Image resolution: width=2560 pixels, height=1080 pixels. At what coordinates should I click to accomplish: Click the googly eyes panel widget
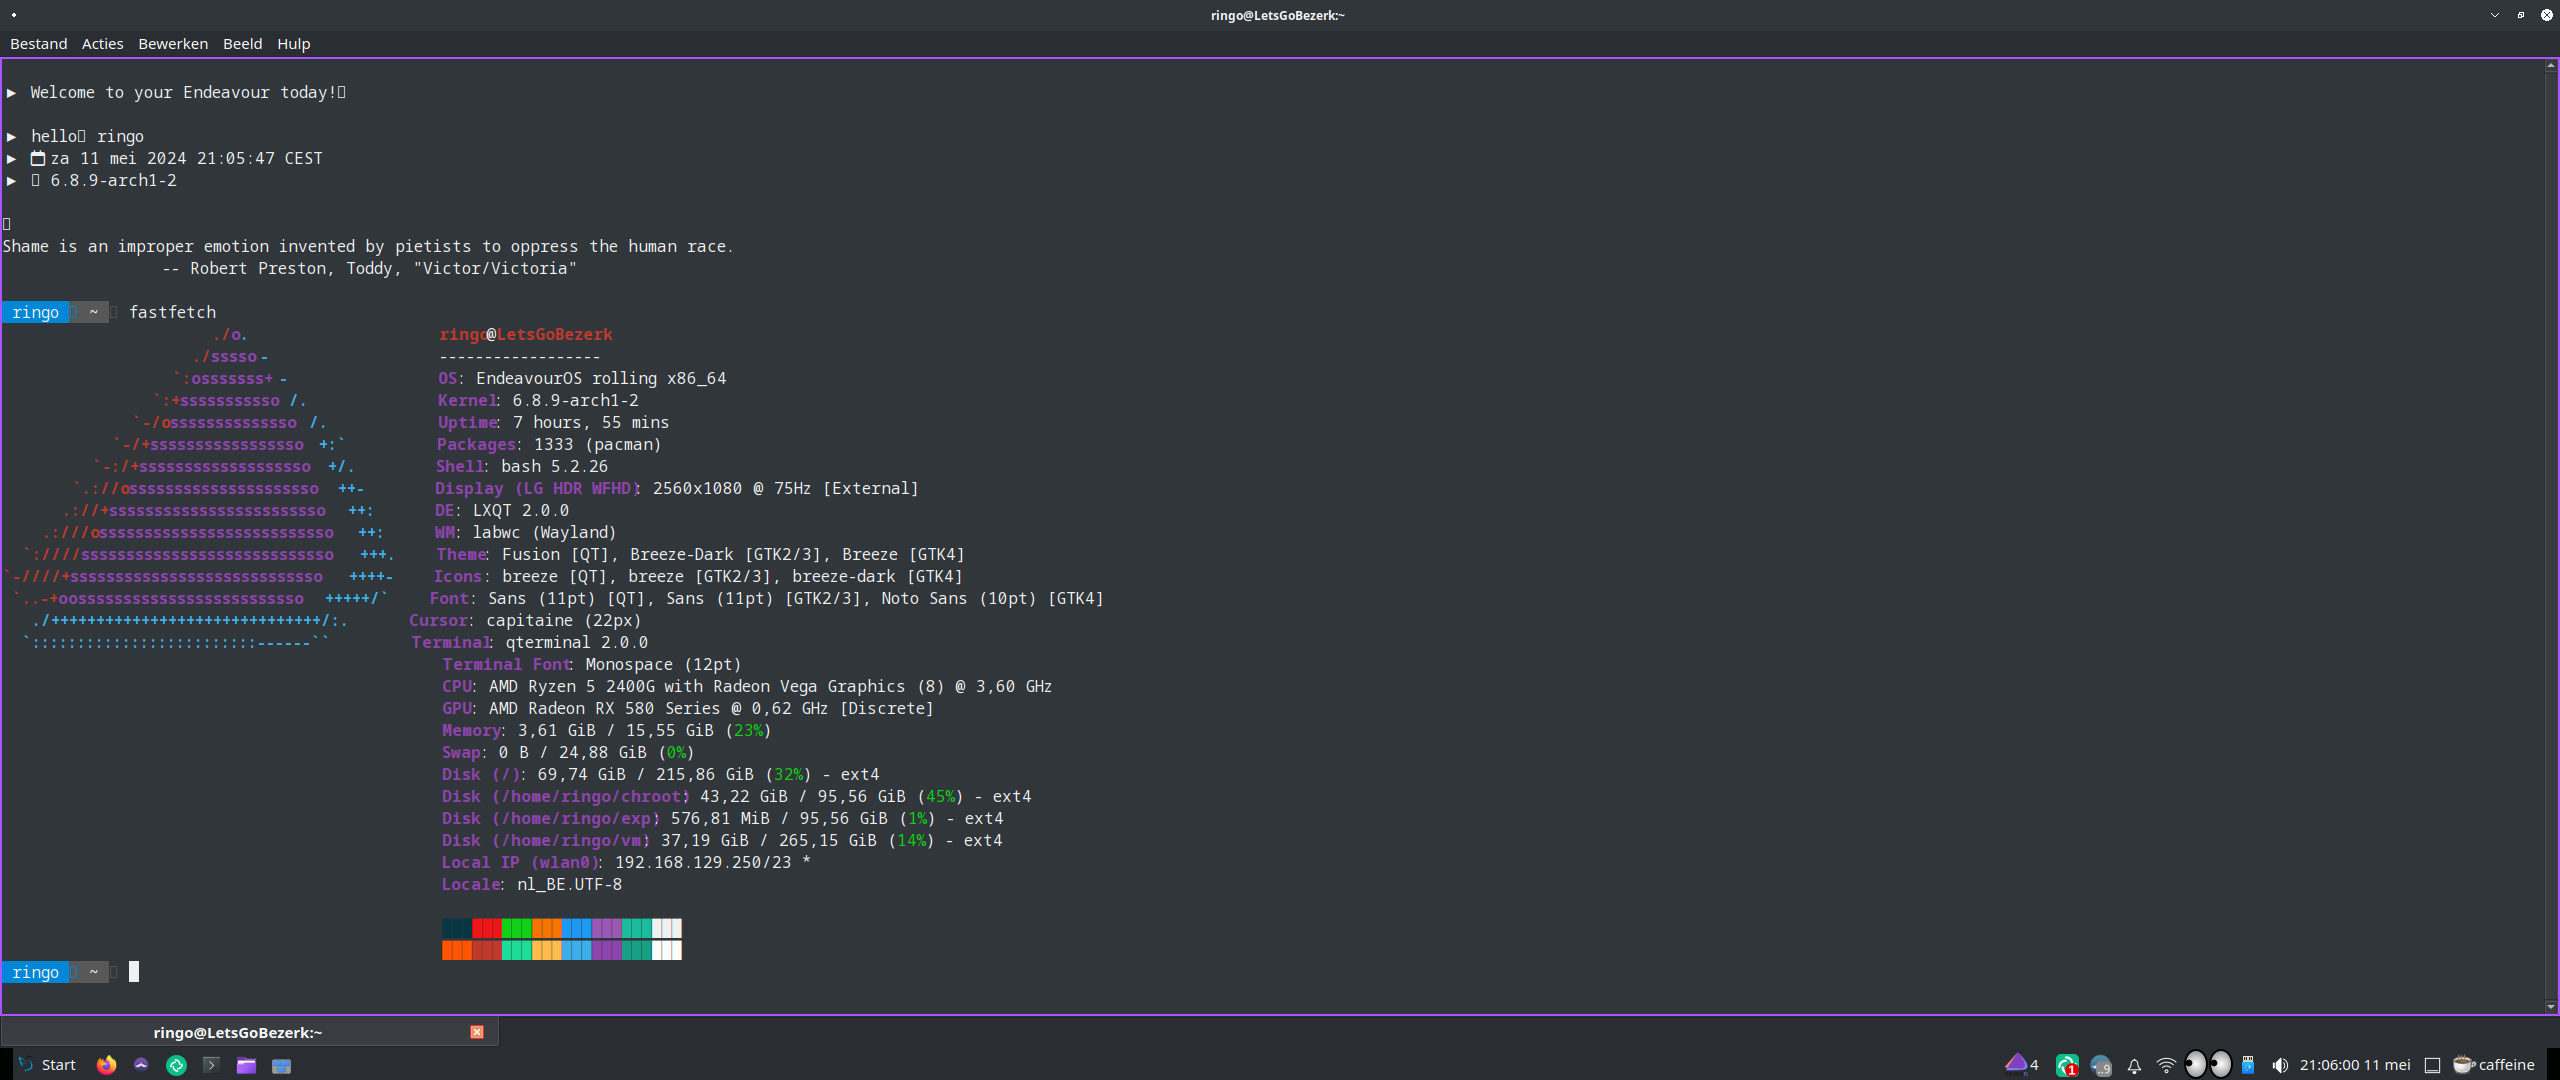[x=2208, y=1064]
